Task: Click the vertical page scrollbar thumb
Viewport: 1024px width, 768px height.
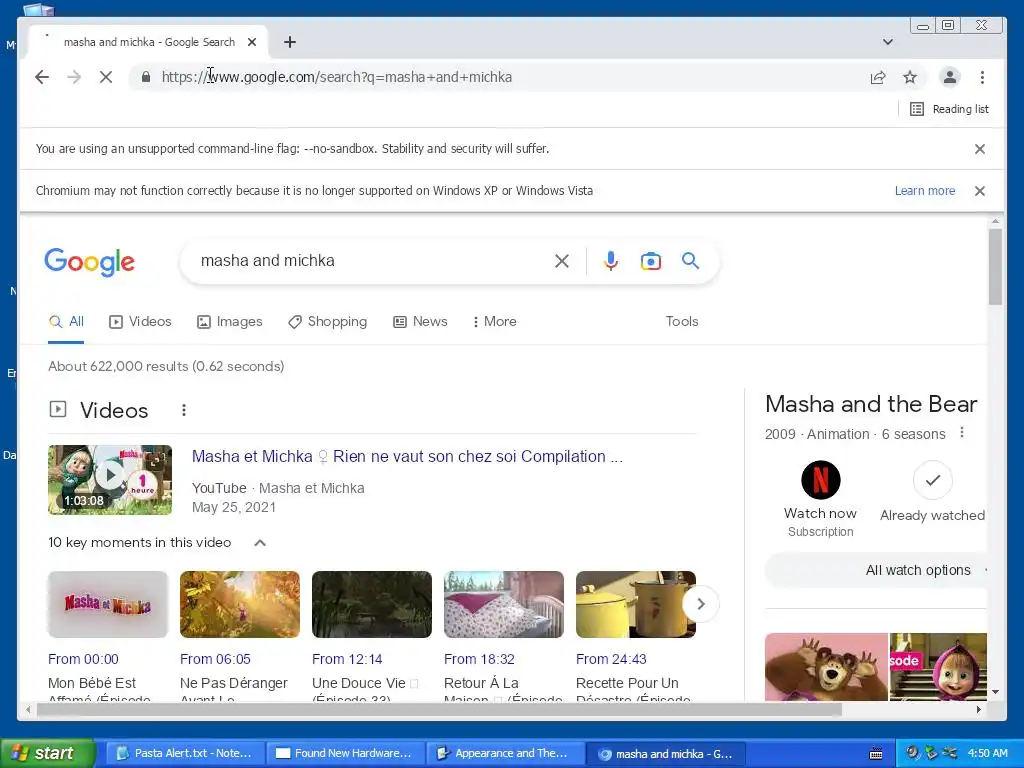Action: (995, 266)
